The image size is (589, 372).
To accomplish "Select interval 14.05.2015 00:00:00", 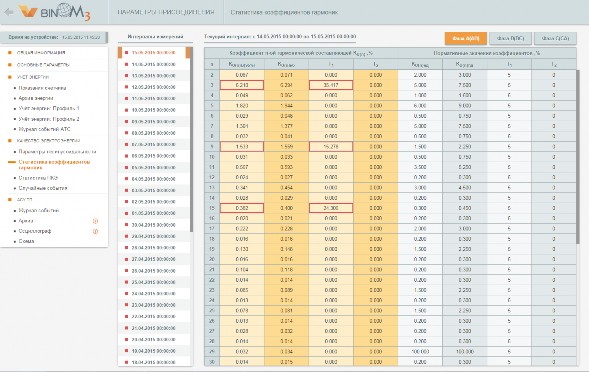I will [153, 64].
